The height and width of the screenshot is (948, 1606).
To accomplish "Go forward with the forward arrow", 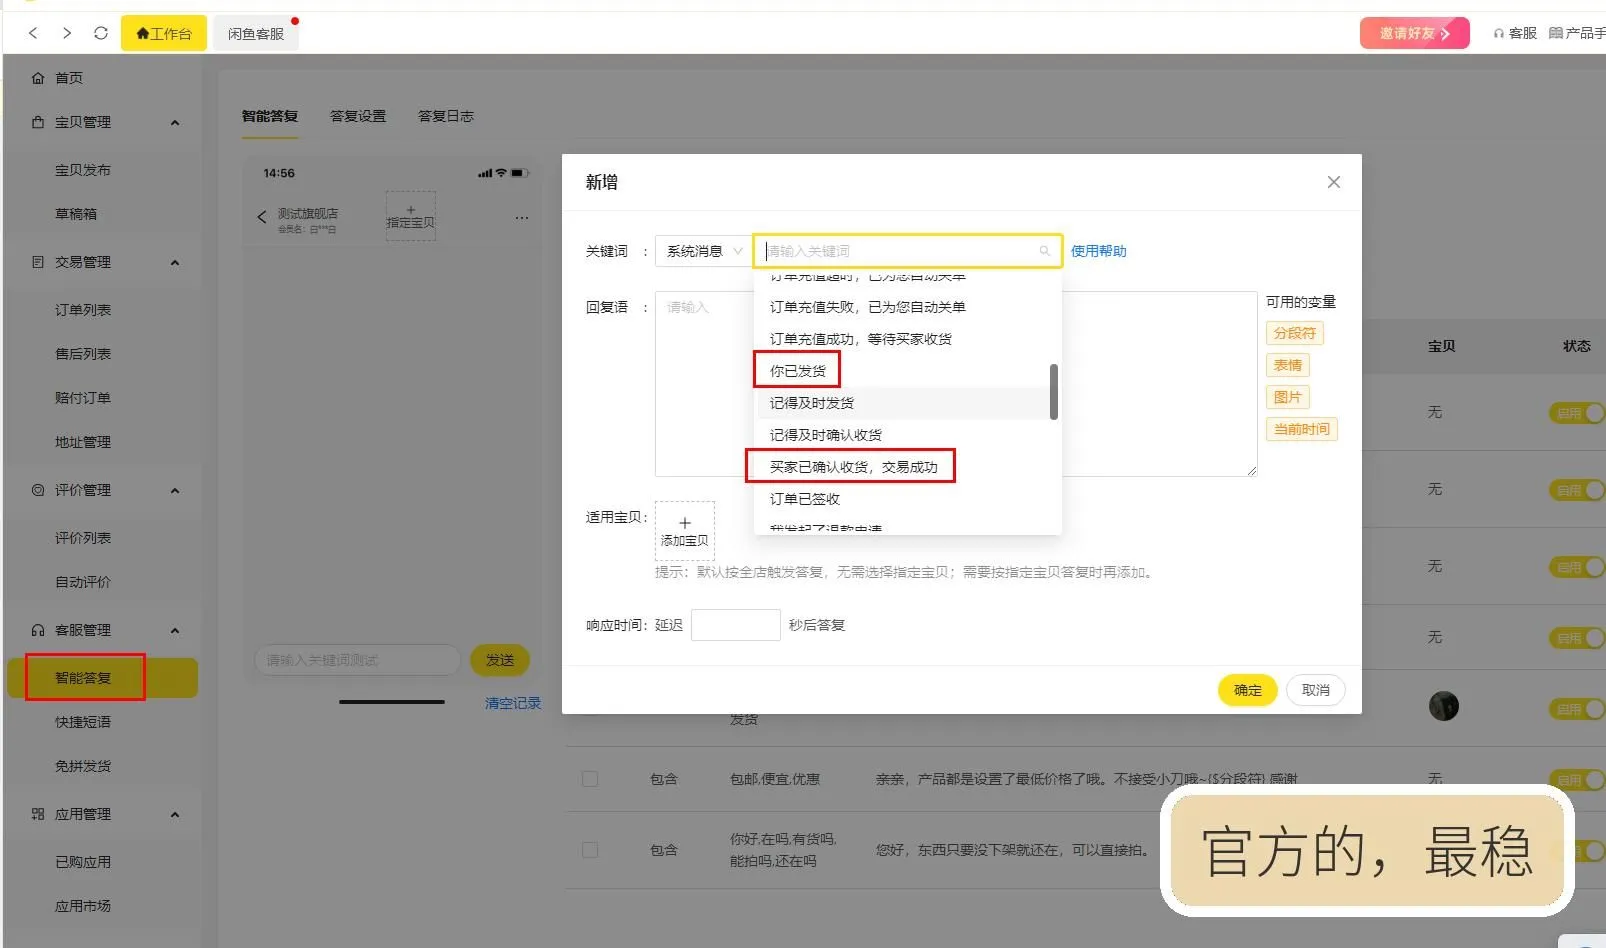I will coord(67,33).
